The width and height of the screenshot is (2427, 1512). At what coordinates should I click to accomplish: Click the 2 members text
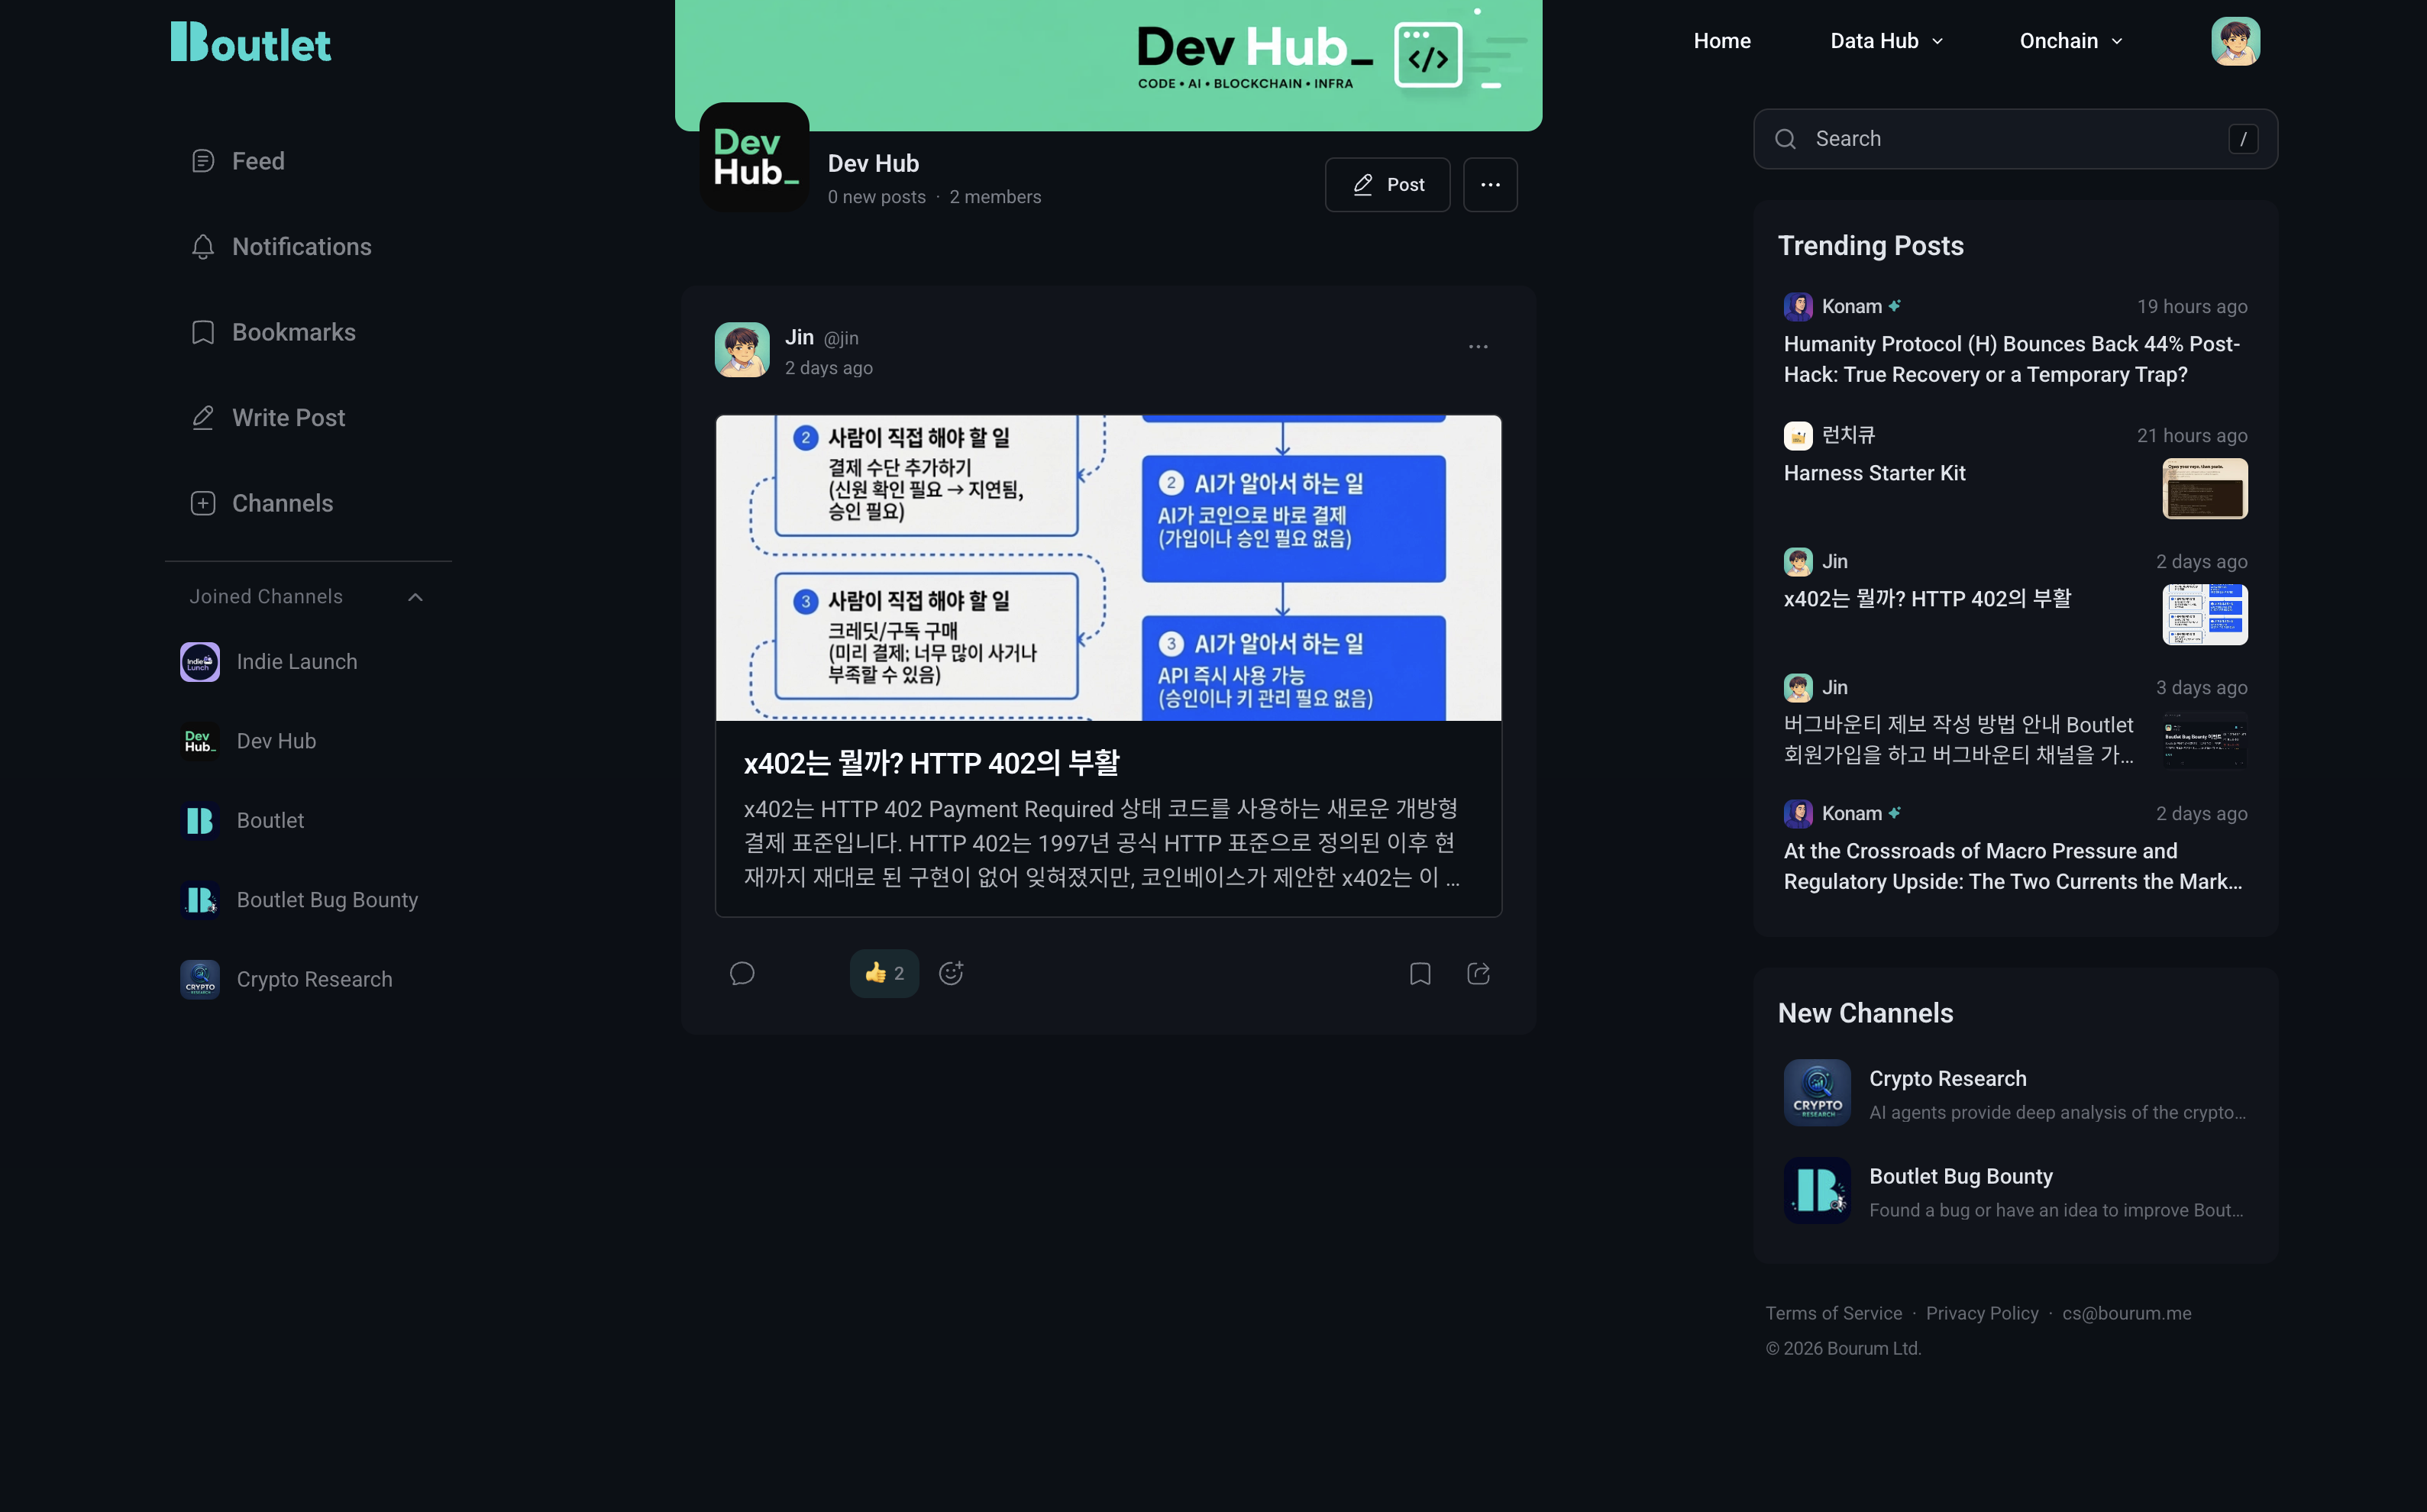(995, 197)
